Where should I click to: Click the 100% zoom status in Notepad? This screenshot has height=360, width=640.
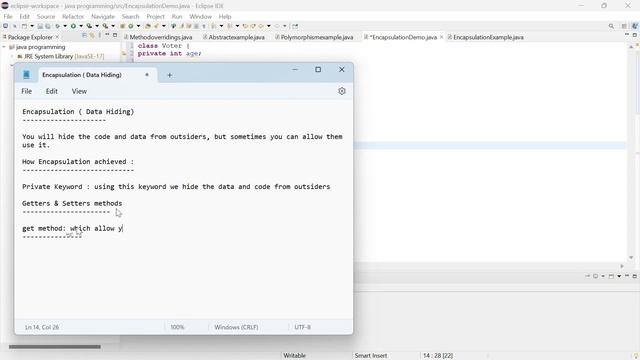(177, 327)
